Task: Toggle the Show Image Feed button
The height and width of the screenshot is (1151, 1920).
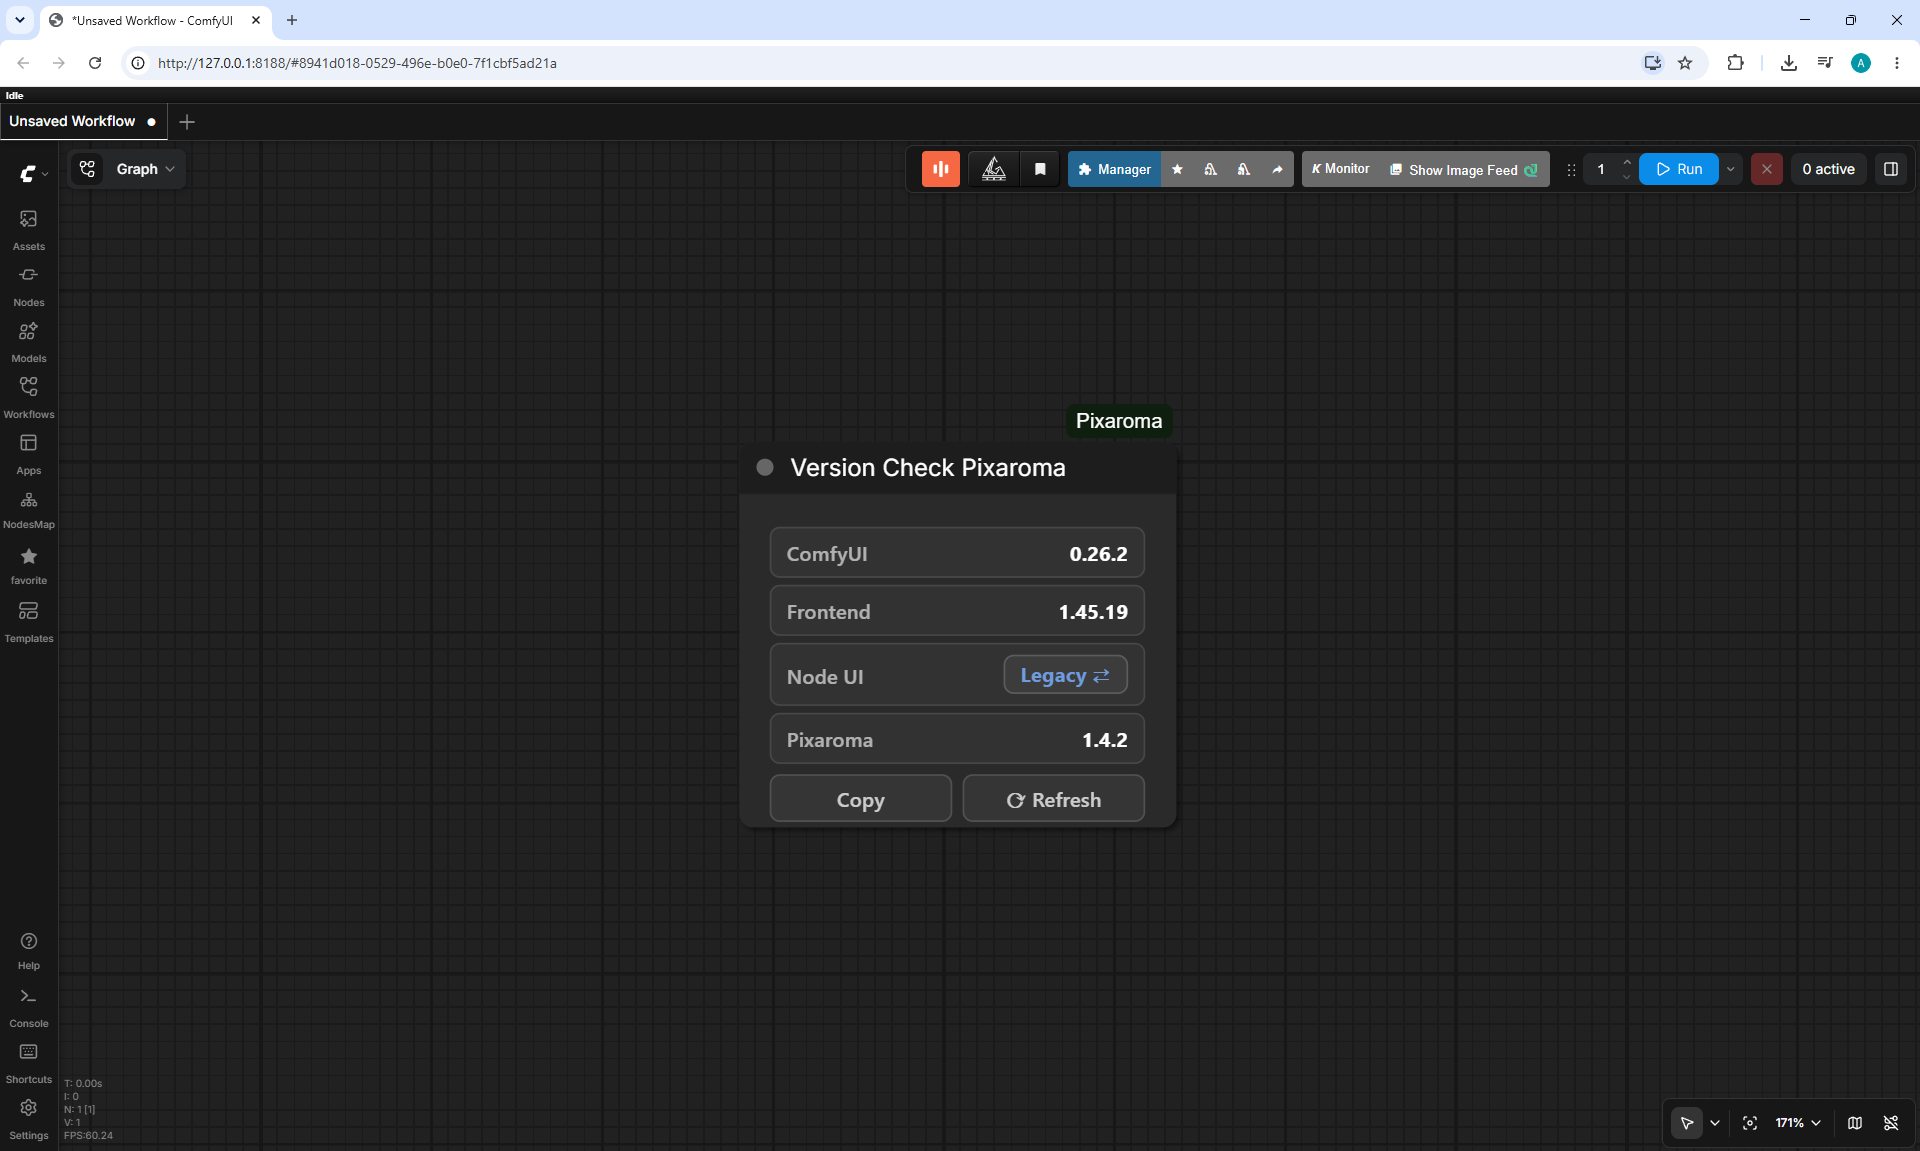Action: coord(1464,169)
